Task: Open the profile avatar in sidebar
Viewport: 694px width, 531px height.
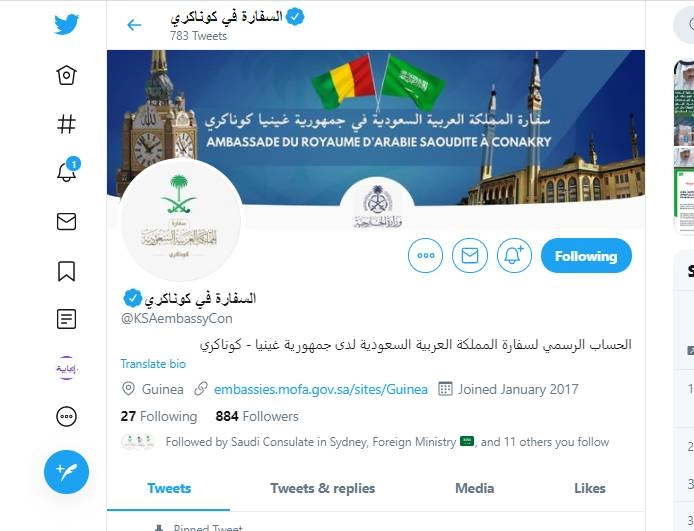Action: tap(66, 368)
